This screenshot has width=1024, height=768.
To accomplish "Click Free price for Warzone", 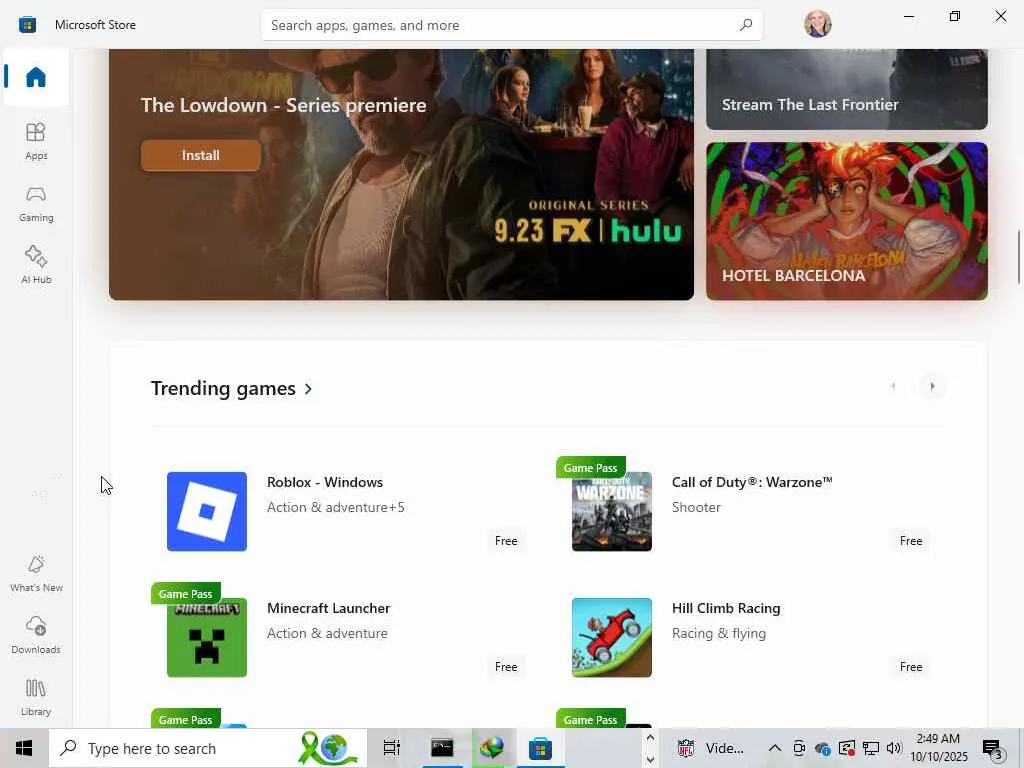I will click(x=910, y=541).
